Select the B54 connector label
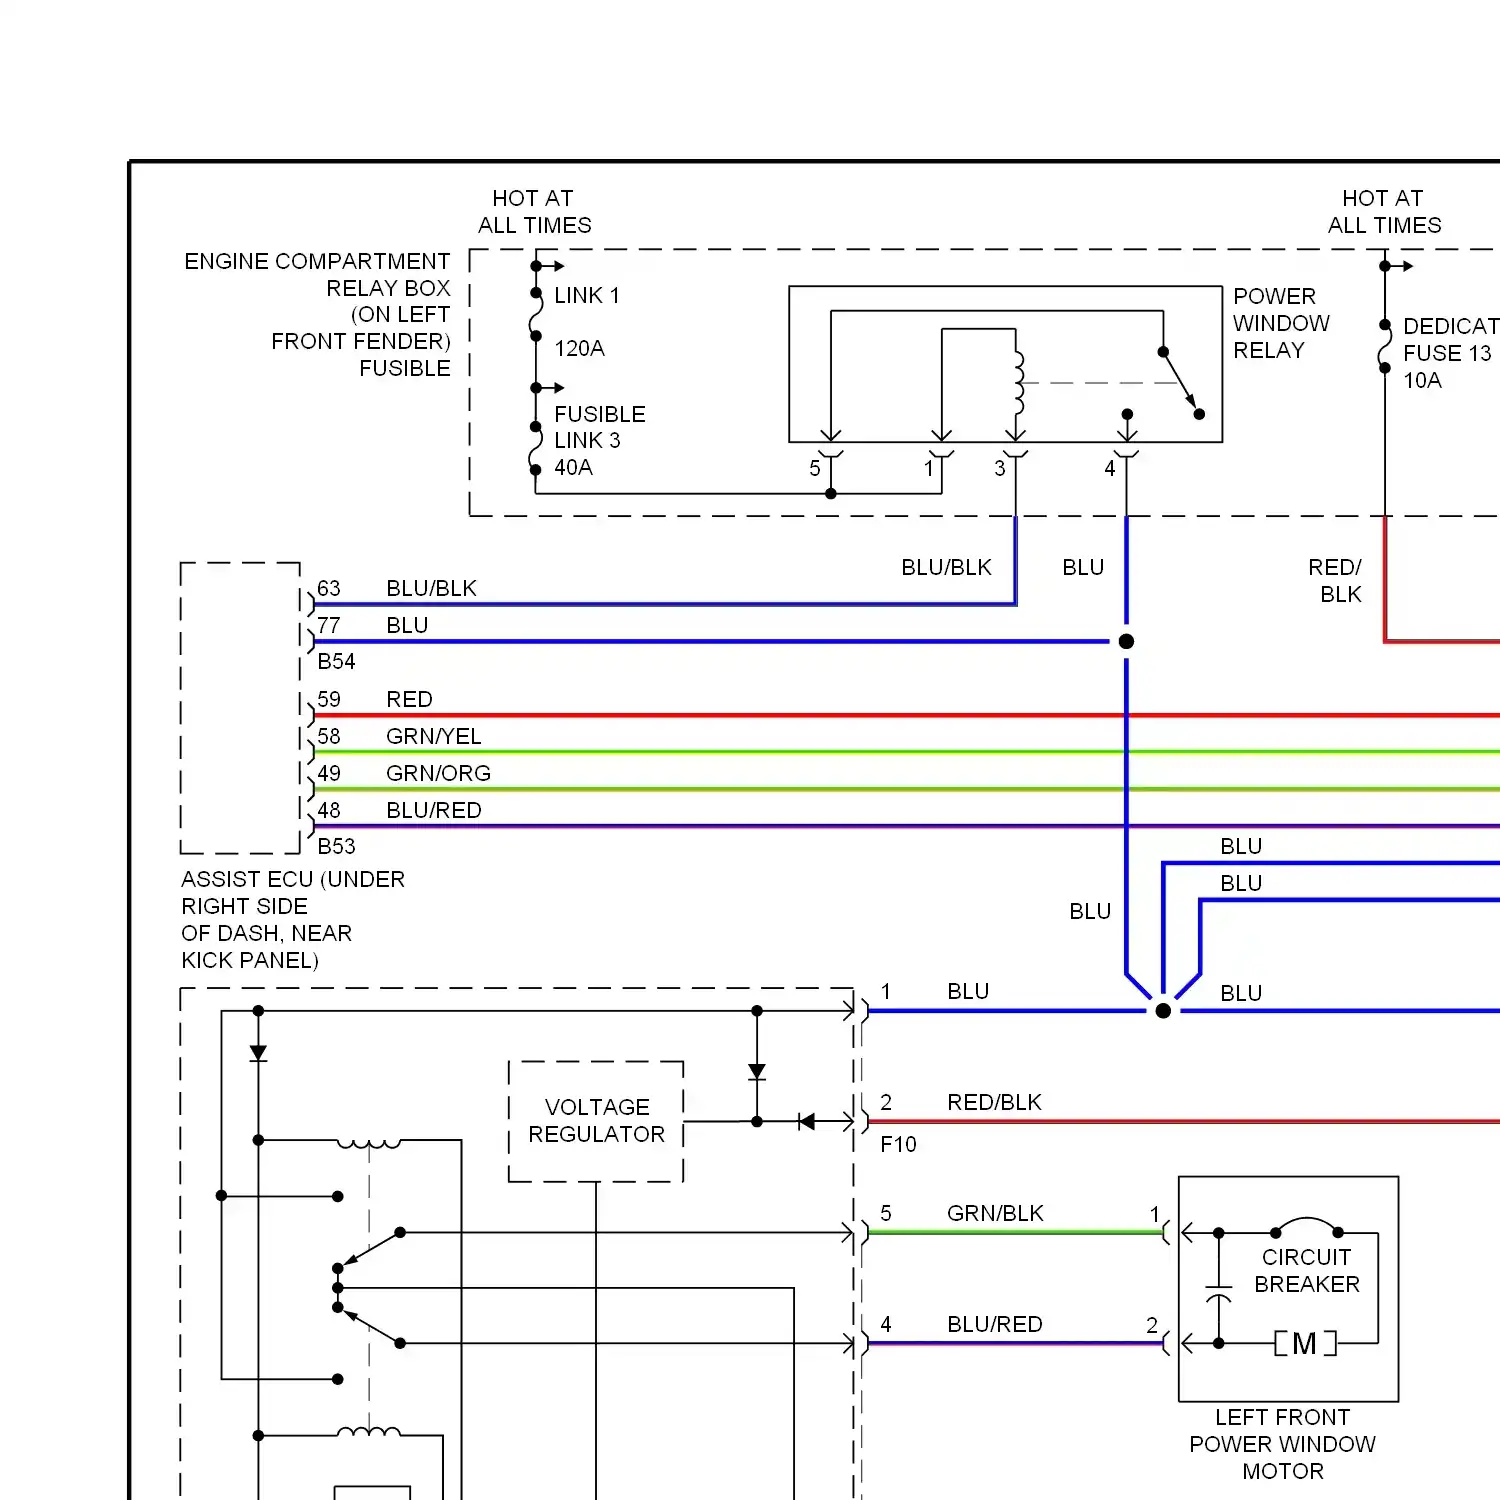This screenshot has height=1500, width=1500. [336, 661]
